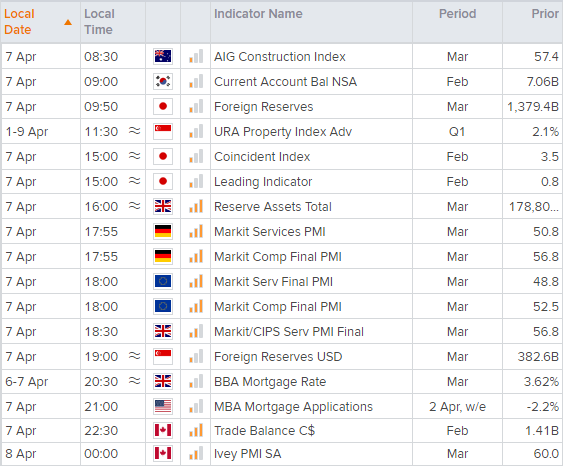Viewport: 563px width, 466px height.
Task: Select the Period column header
Action: pyautogui.click(x=457, y=14)
